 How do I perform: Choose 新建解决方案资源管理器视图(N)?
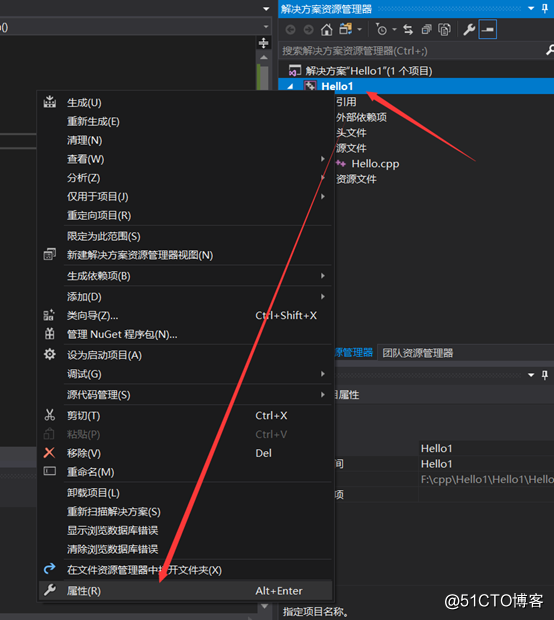point(185,255)
